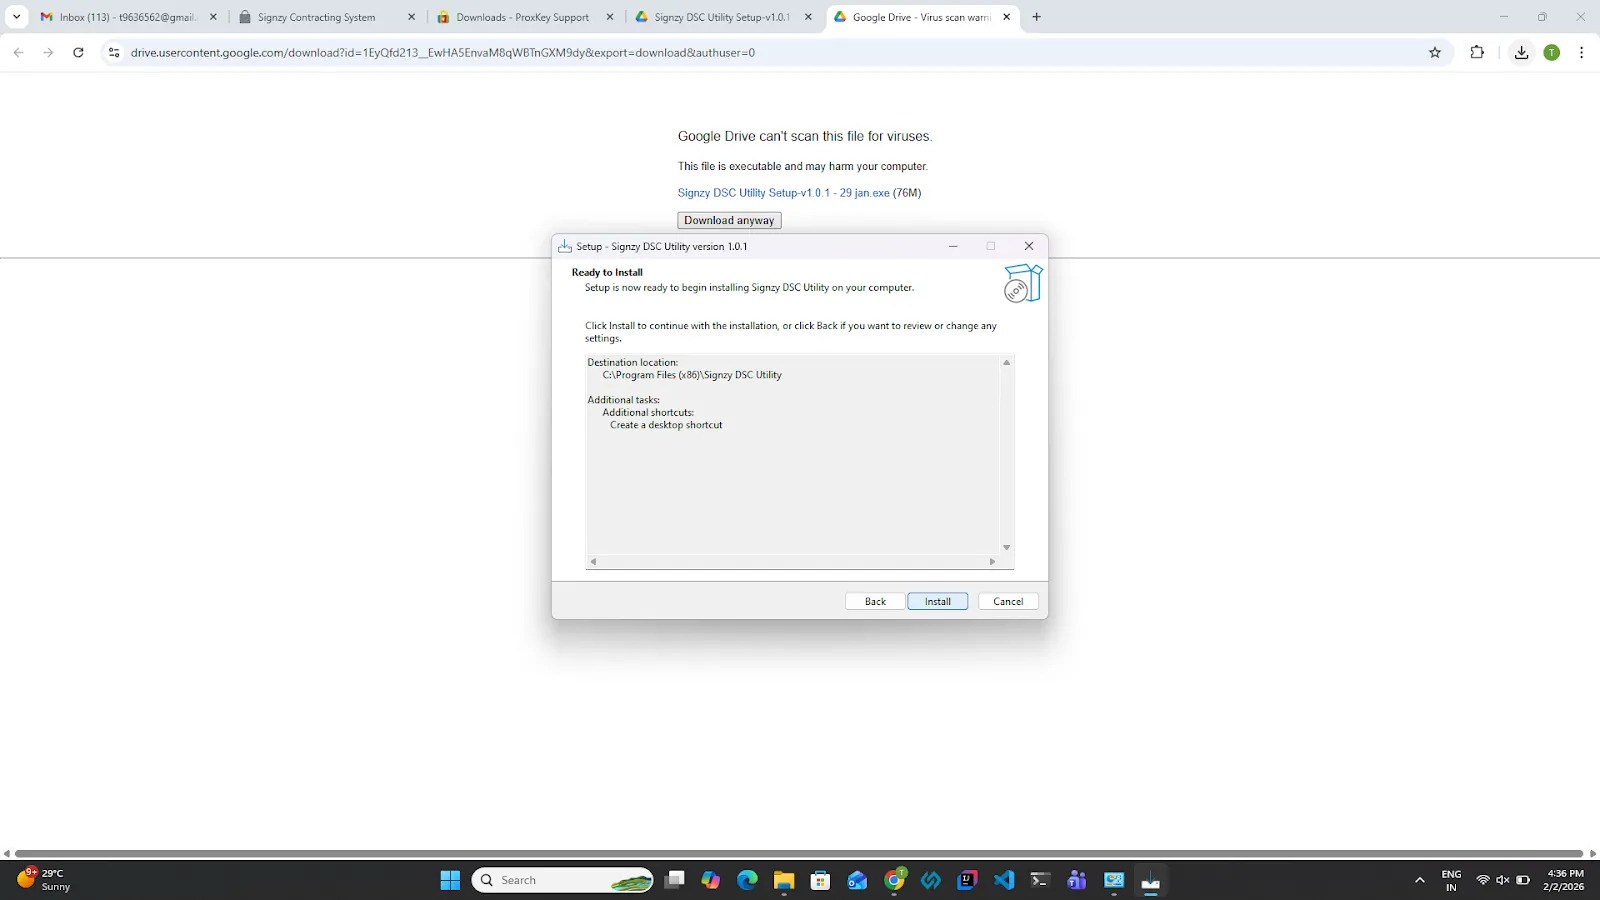
Task: Open File Explorer from the taskbar
Action: [784, 880]
